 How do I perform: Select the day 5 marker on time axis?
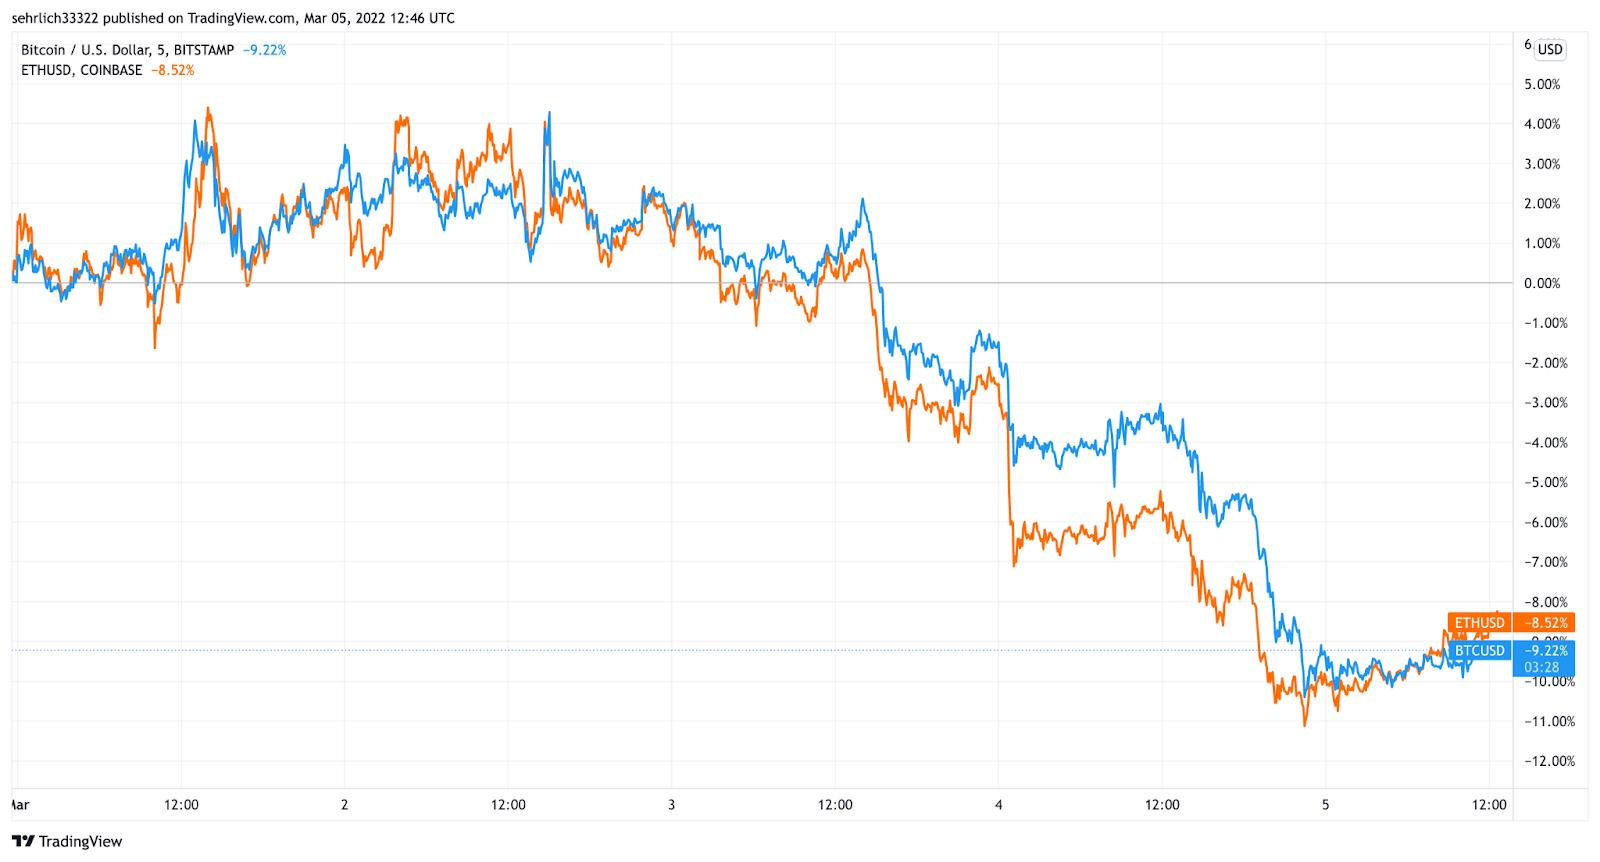pos(1326,805)
